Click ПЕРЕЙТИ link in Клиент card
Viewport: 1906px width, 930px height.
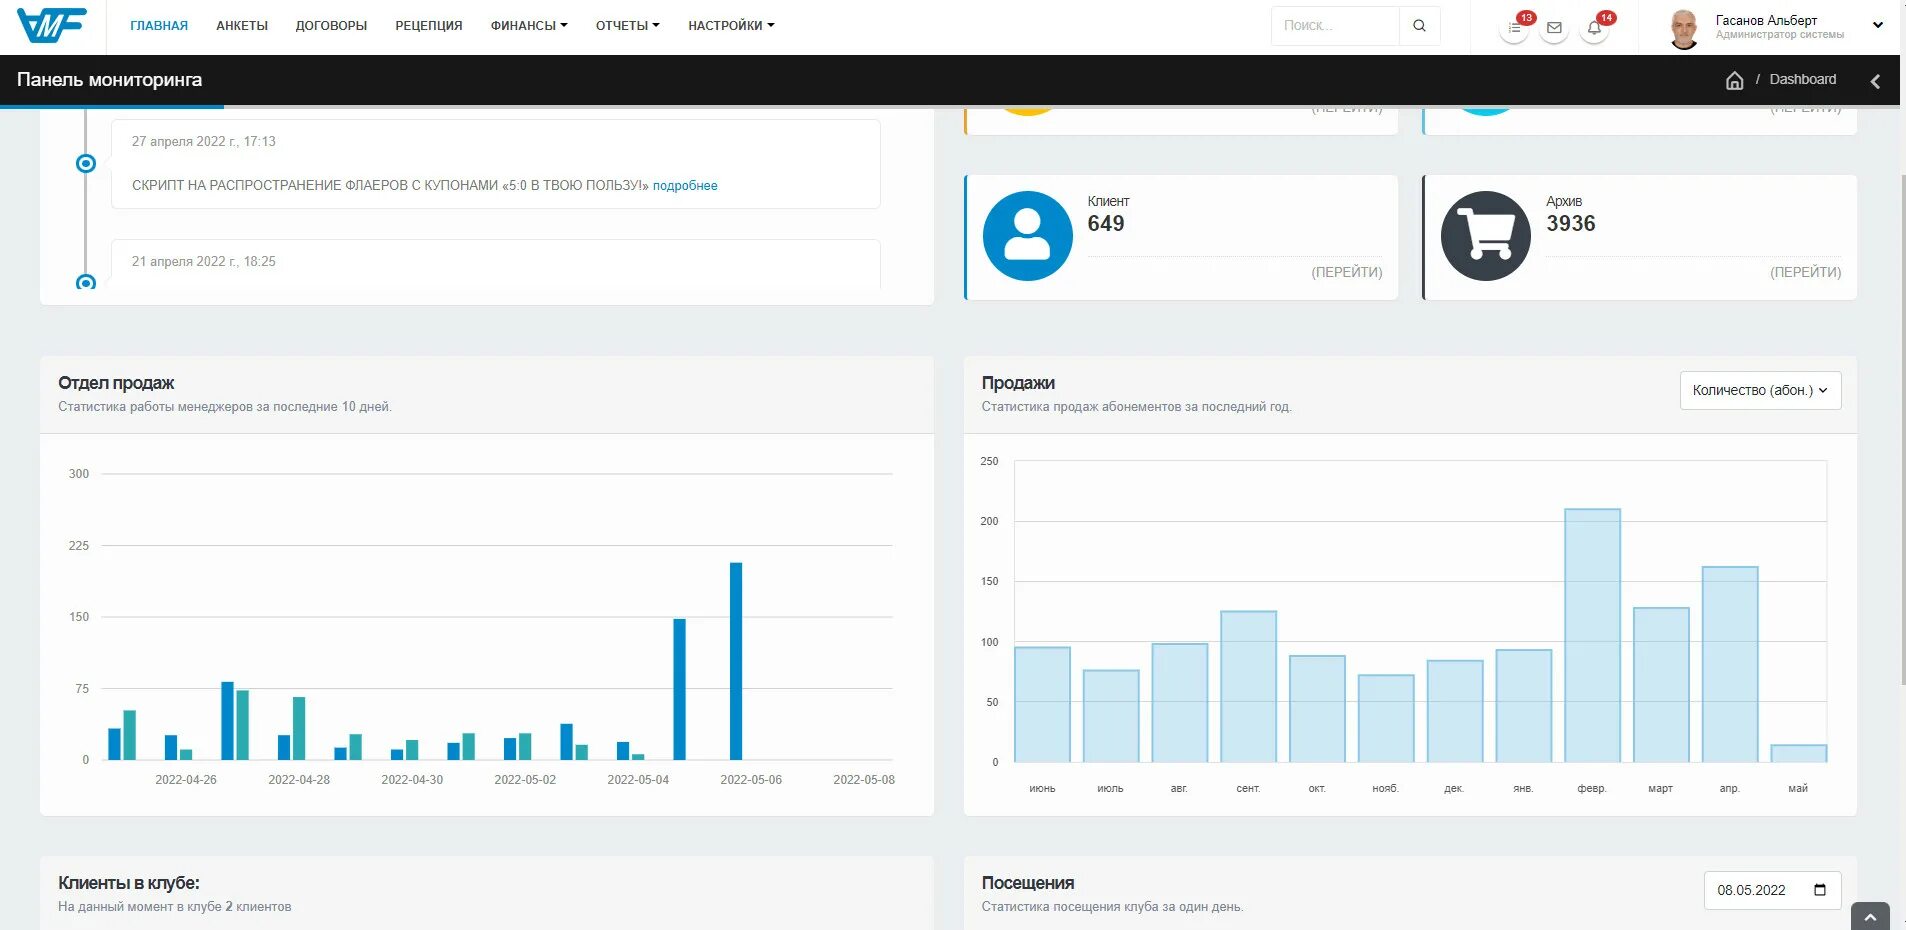pyautogui.click(x=1347, y=272)
